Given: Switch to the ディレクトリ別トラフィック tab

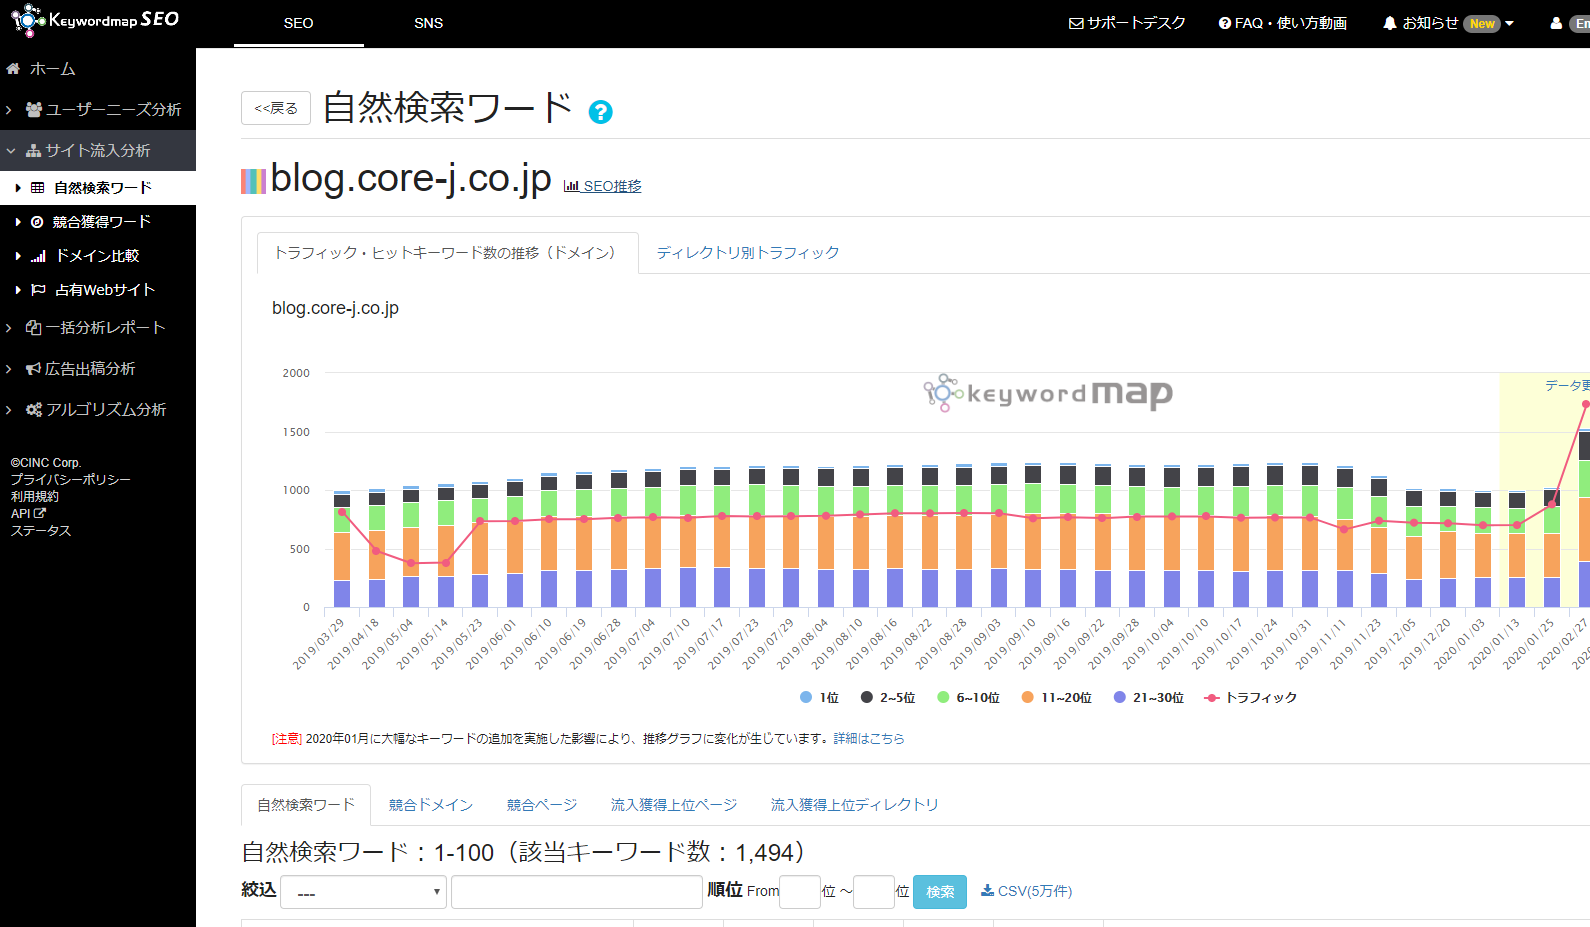Looking at the screenshot, I should point(747,253).
